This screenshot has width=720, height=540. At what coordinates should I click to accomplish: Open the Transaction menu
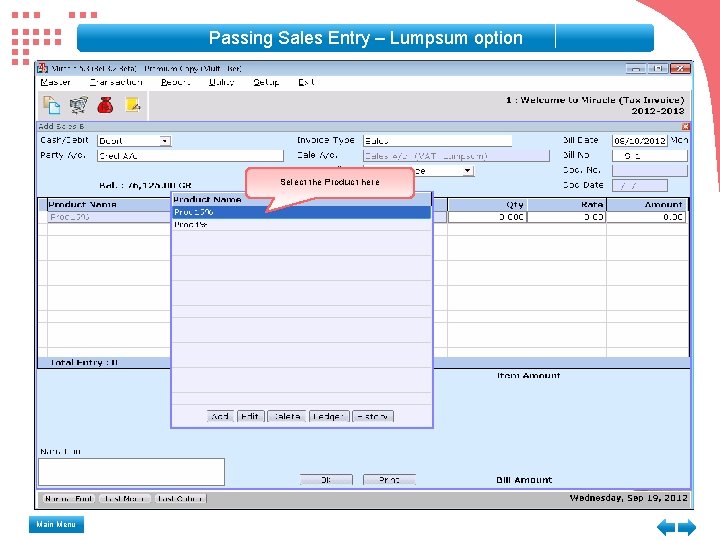(116, 82)
